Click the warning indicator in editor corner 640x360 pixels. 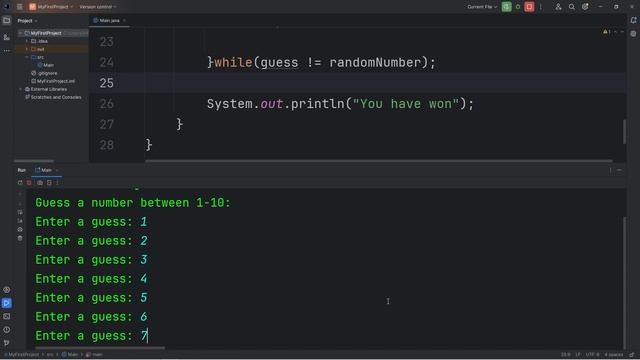point(607,32)
